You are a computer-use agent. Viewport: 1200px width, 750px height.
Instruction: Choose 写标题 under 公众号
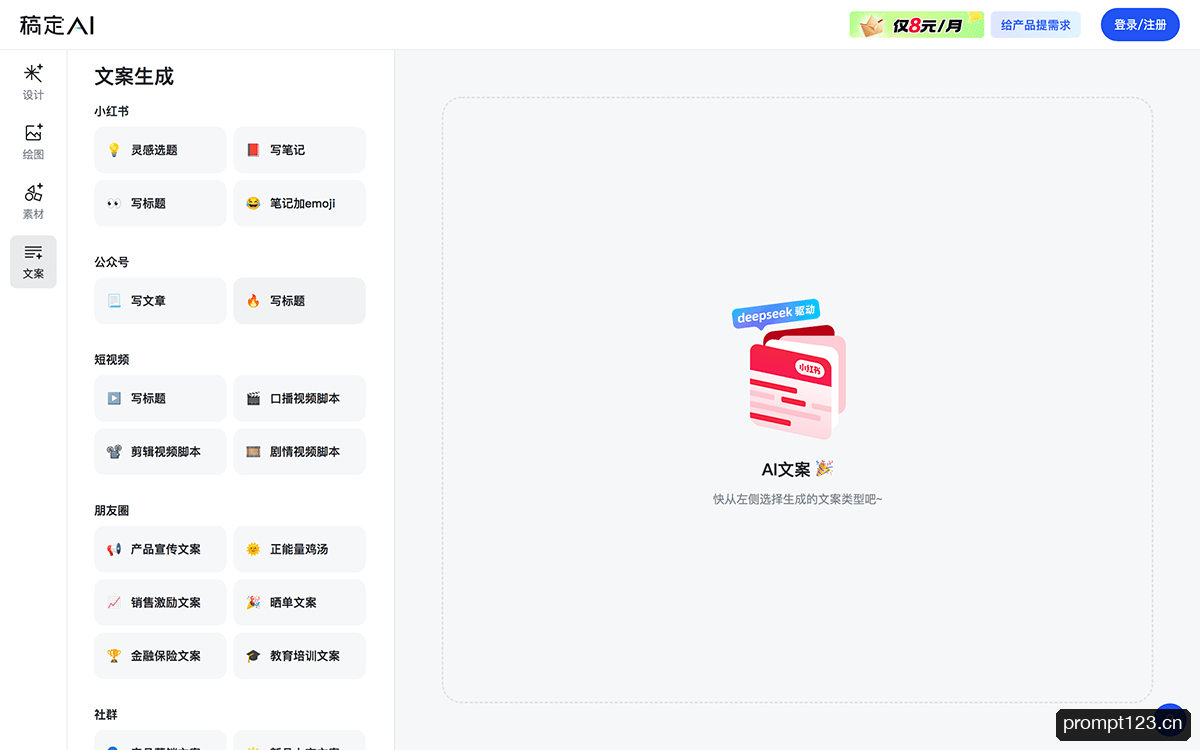[299, 301]
